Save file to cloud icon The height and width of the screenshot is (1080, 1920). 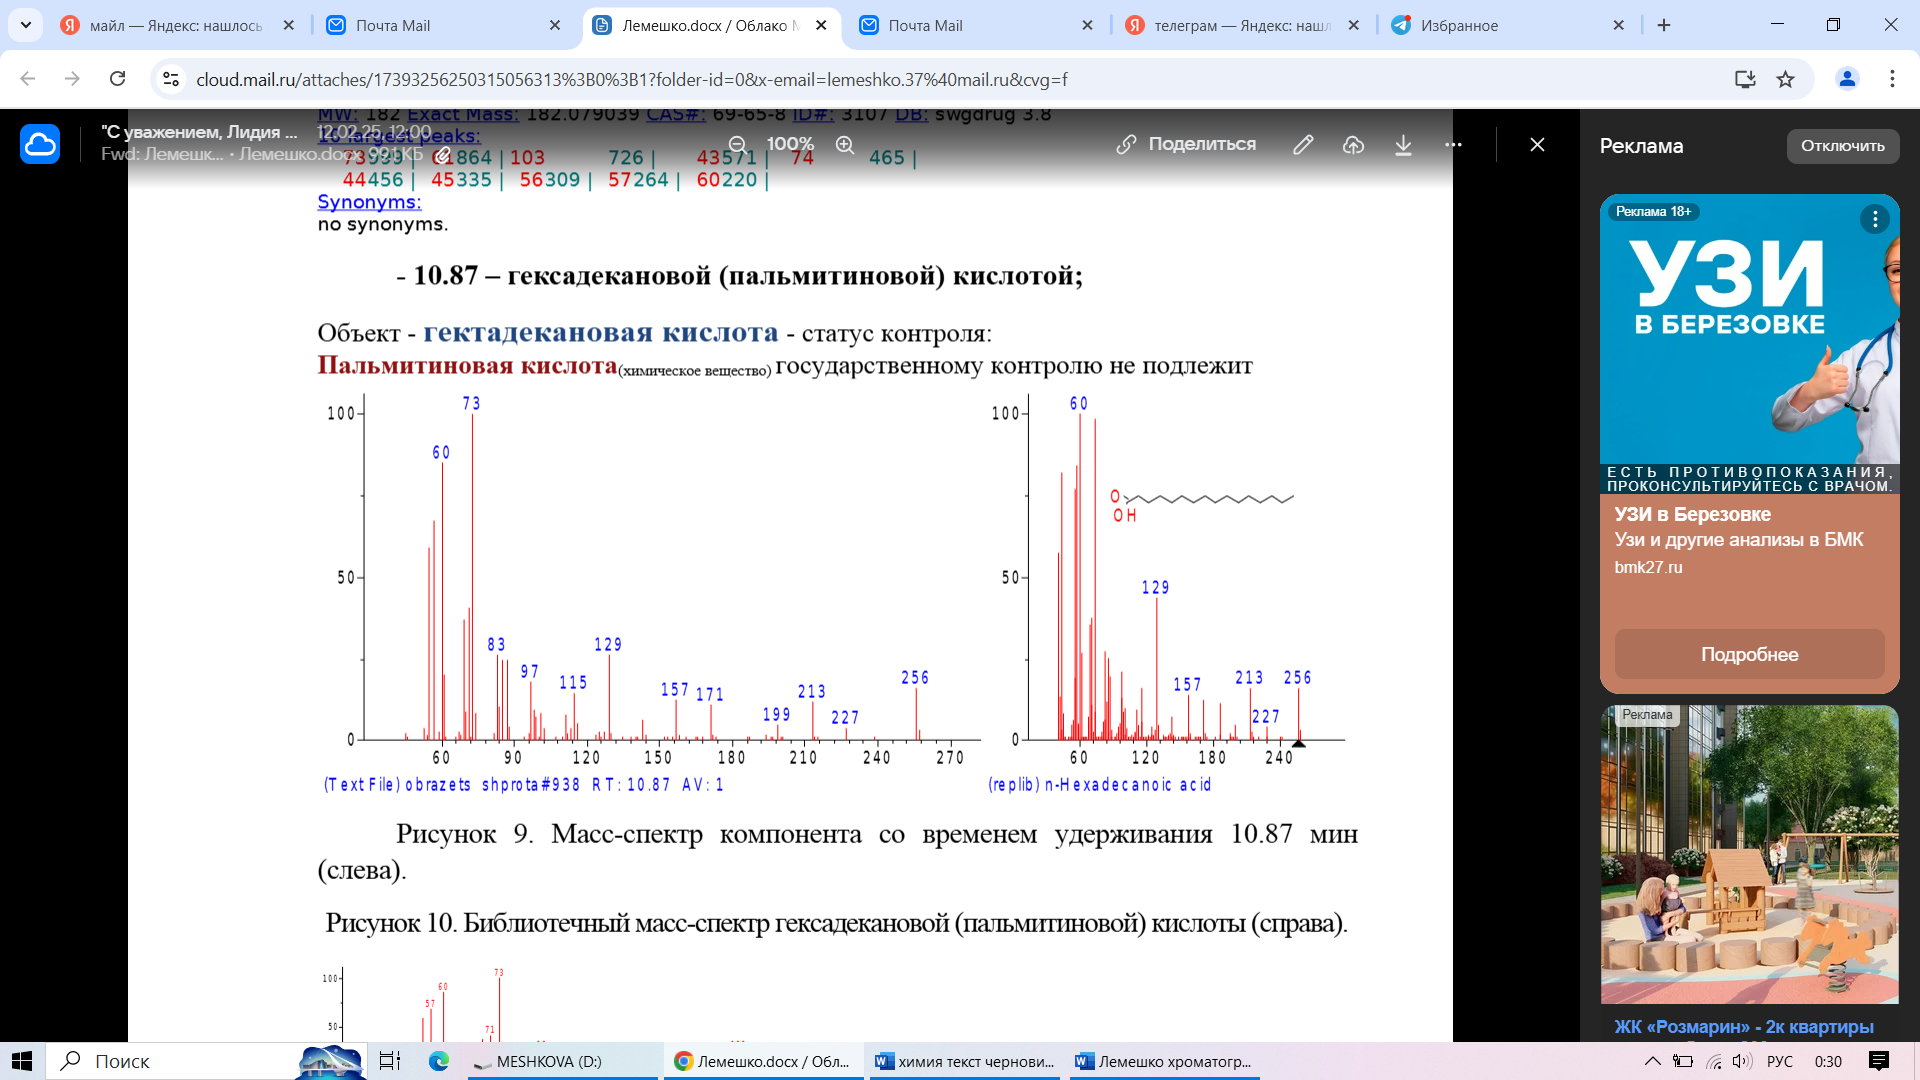click(1353, 145)
